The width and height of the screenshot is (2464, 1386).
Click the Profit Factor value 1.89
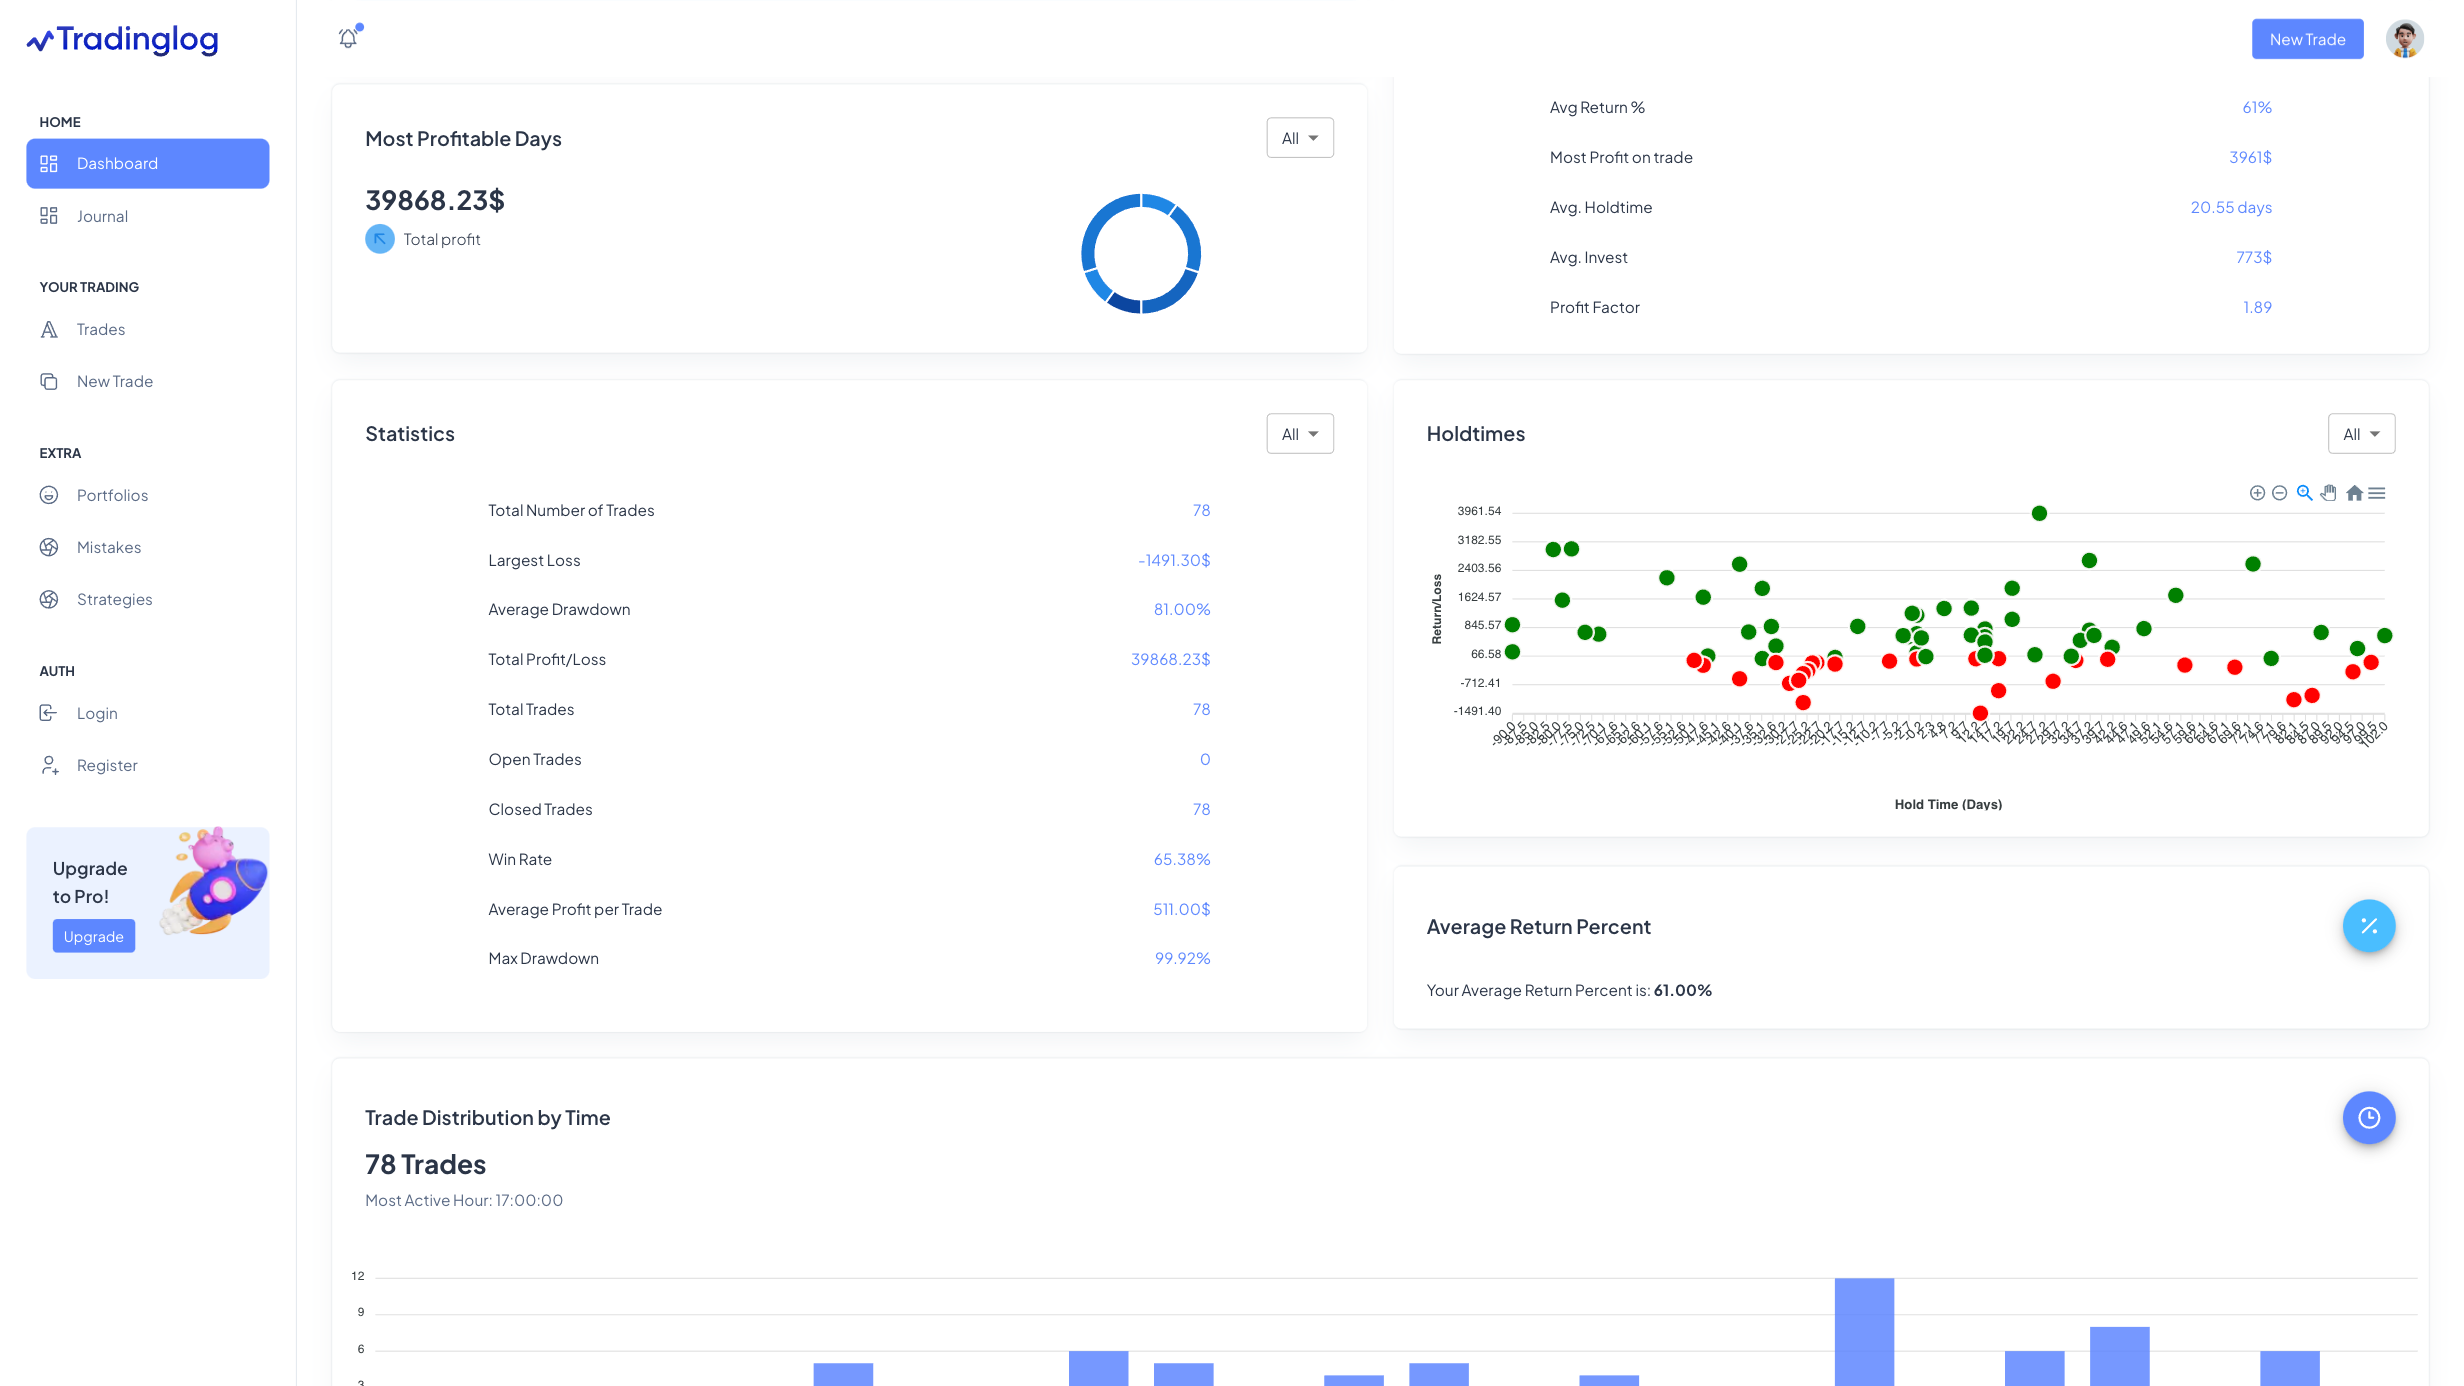(x=2257, y=307)
